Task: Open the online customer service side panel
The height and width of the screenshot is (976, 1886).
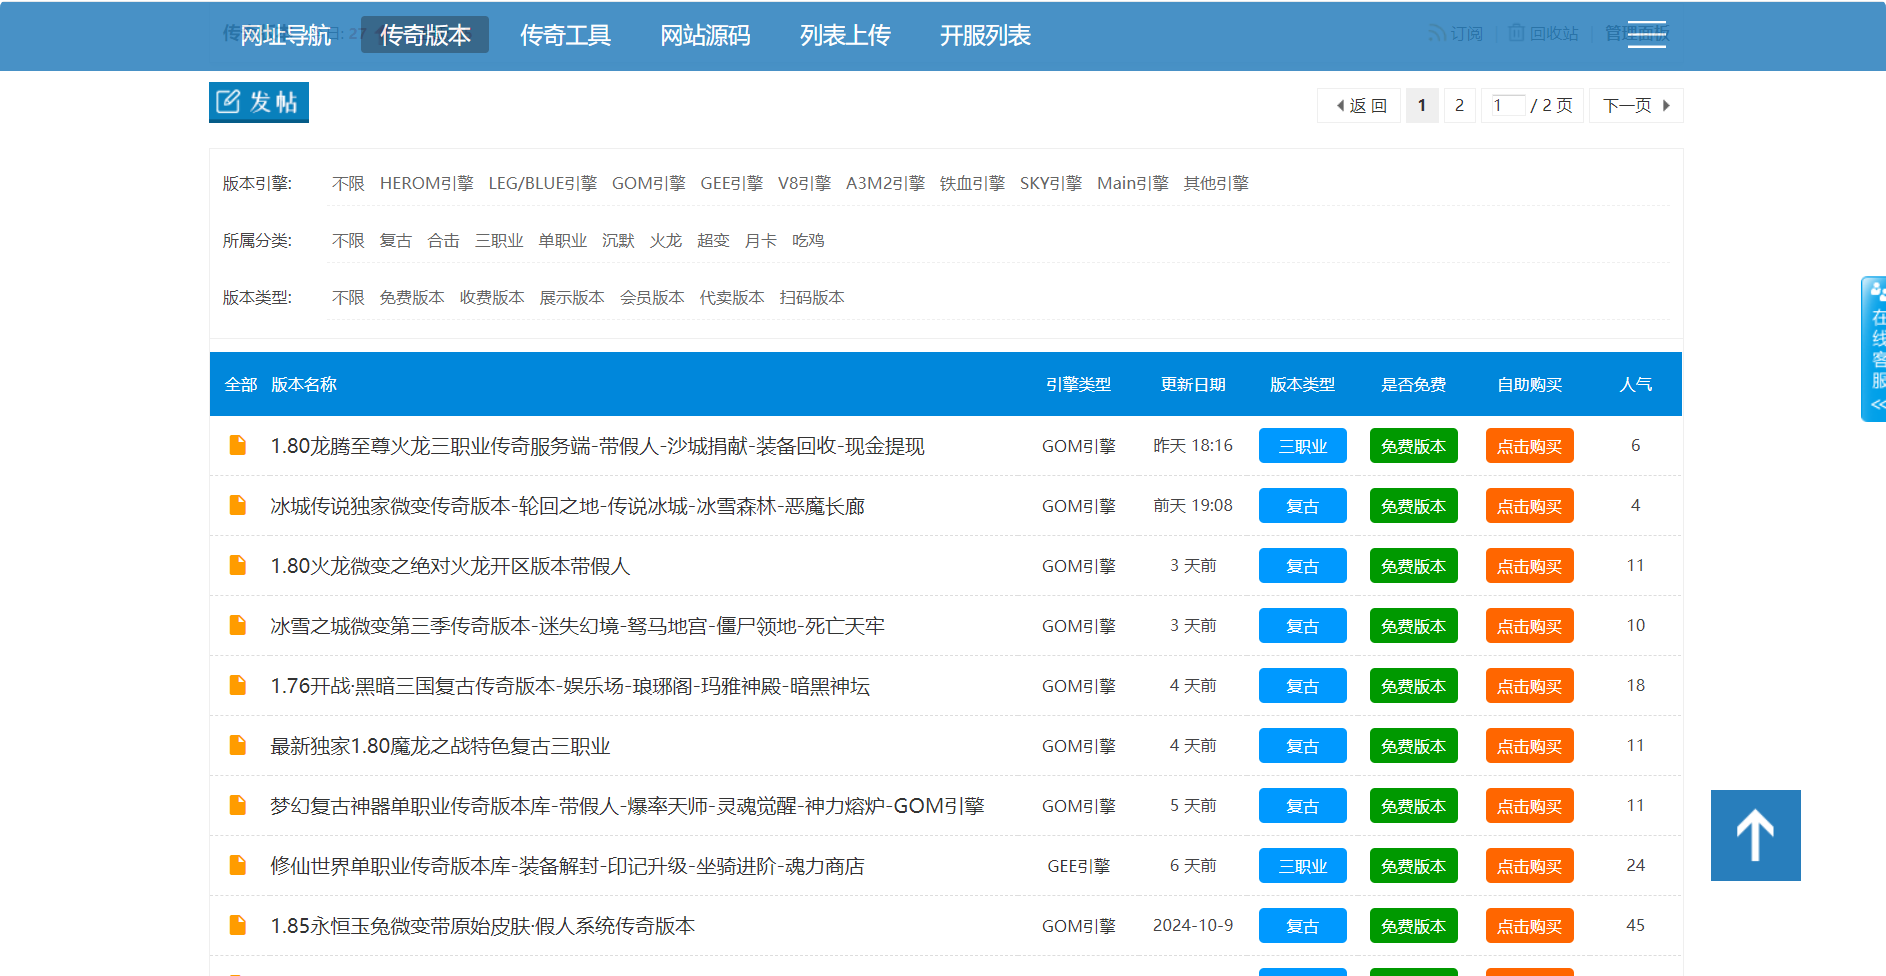Action: pyautogui.click(x=1874, y=348)
